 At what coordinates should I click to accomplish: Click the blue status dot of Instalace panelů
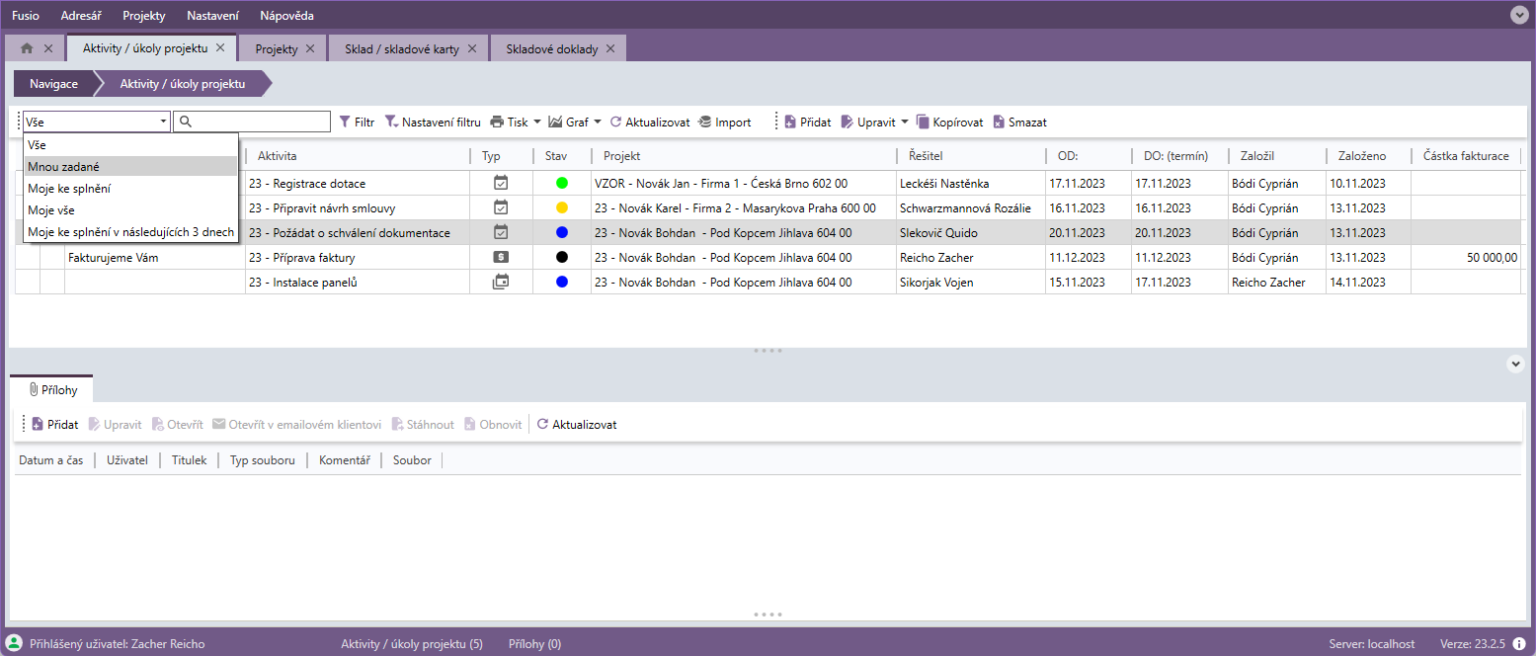click(x=562, y=282)
